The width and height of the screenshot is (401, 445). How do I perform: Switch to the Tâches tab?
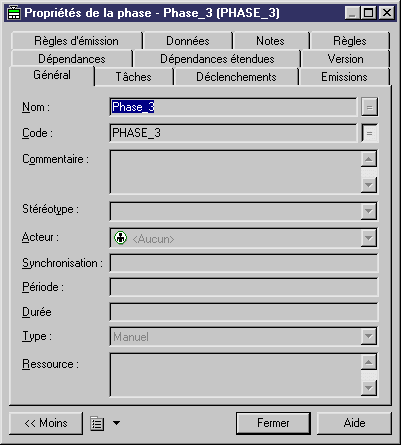pos(134,77)
